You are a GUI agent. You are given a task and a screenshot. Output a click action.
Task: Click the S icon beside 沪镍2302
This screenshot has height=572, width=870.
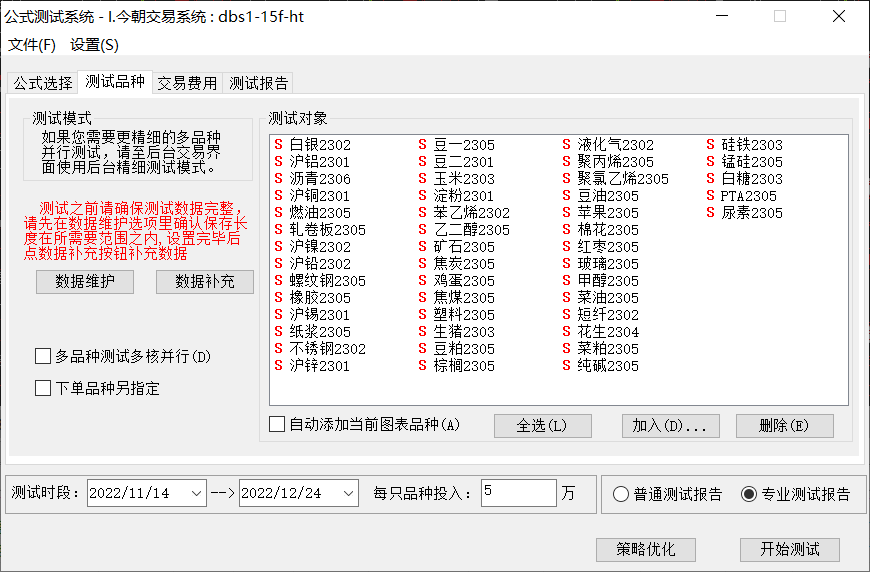(x=279, y=247)
